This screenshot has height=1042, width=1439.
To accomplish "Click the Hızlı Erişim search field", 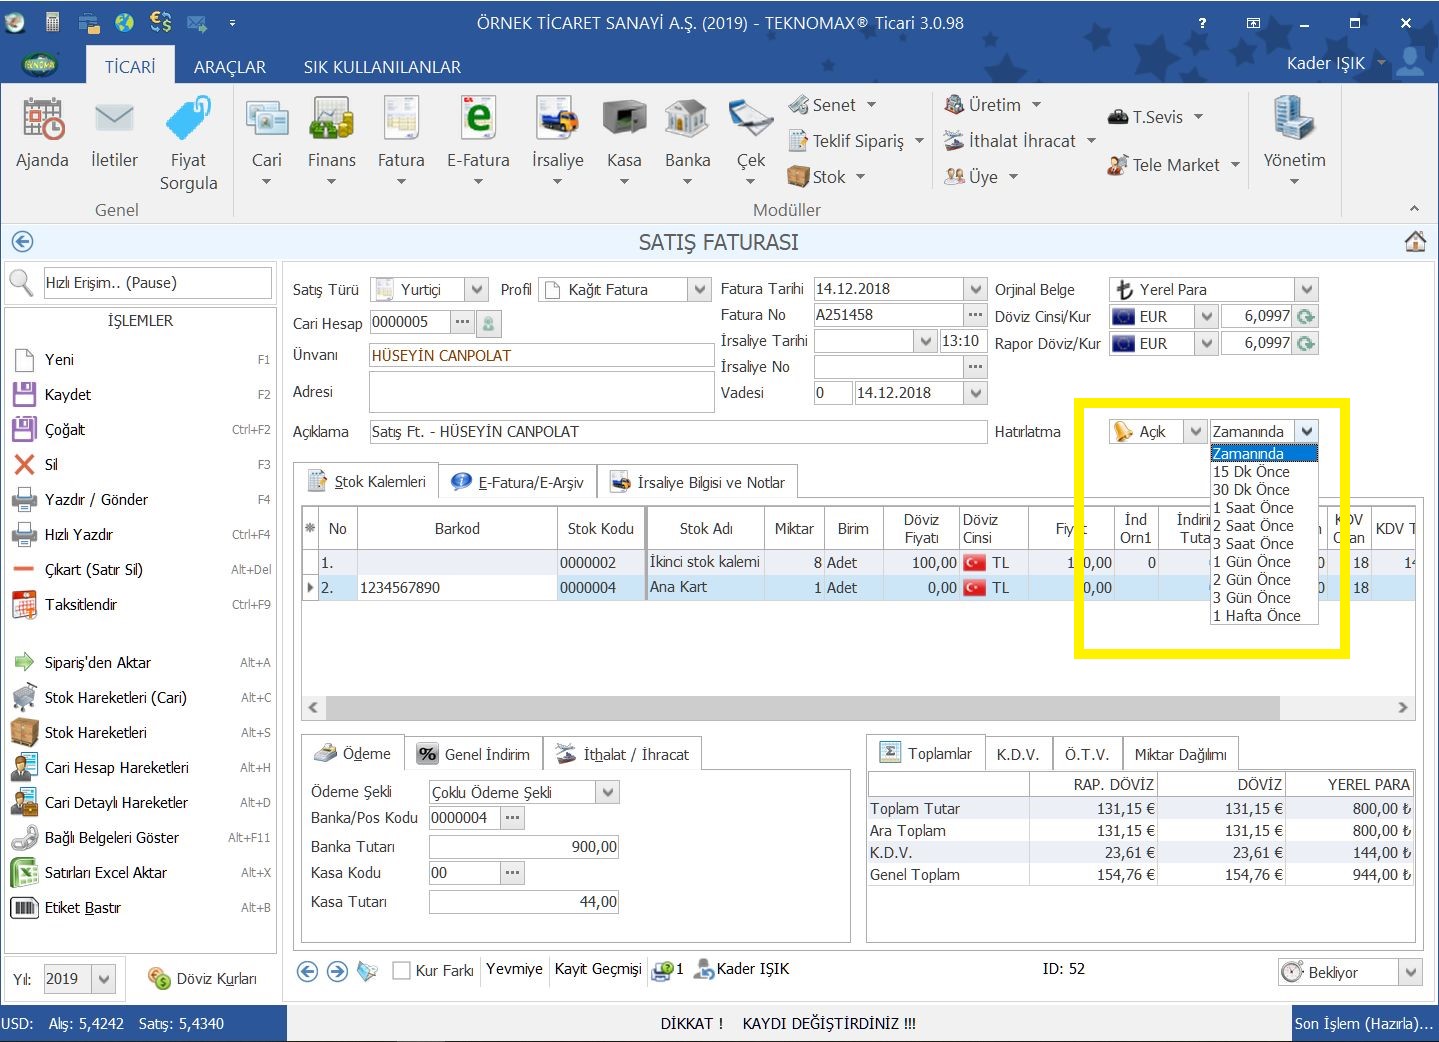I will (x=157, y=283).
